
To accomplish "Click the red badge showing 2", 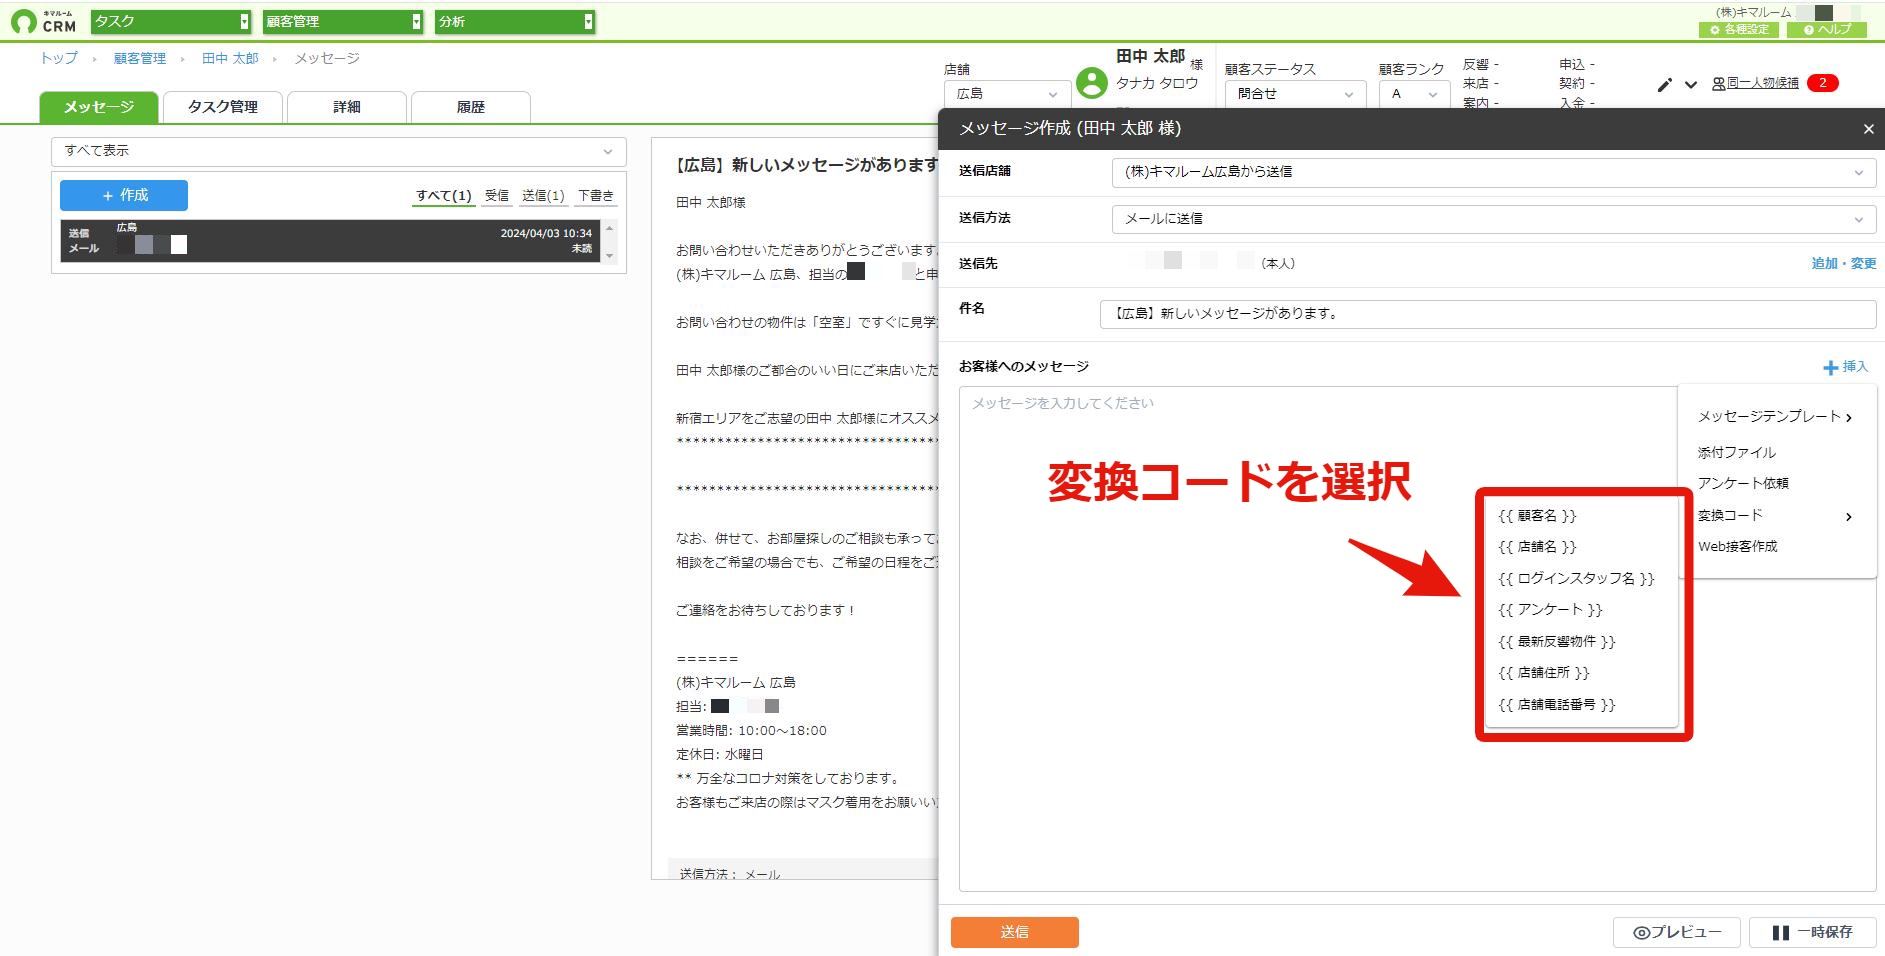I will point(1823,83).
